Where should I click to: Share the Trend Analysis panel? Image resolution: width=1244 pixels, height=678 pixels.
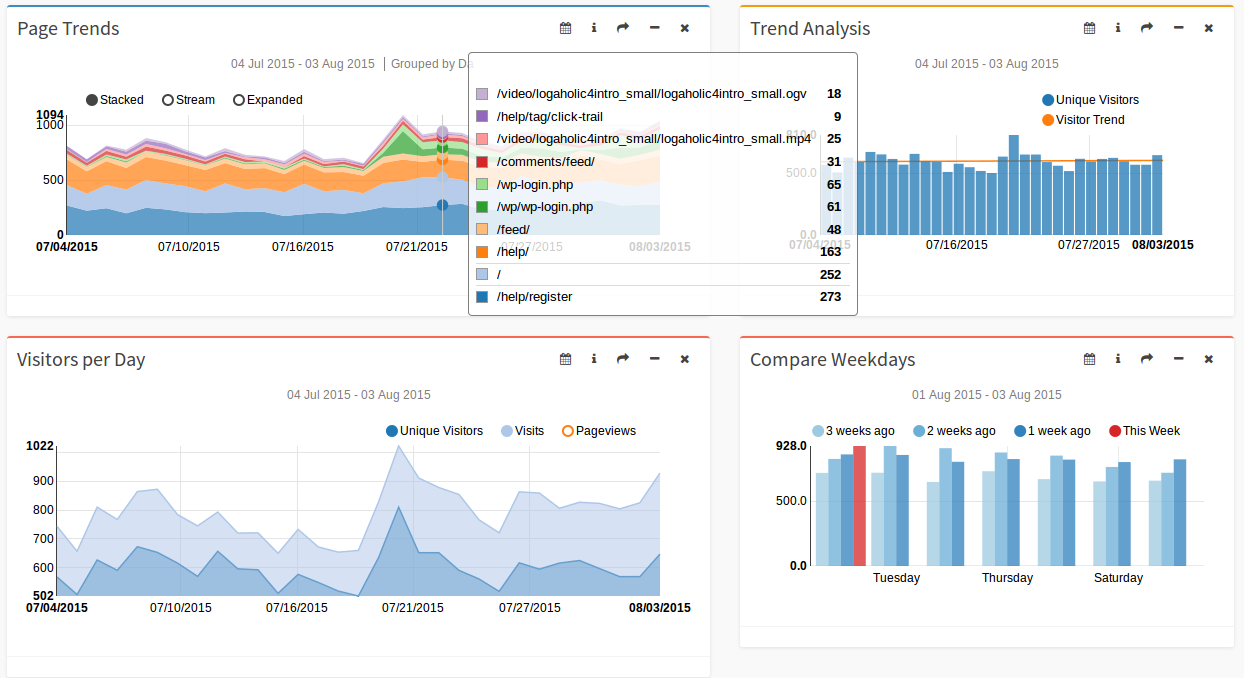[x=1147, y=28]
